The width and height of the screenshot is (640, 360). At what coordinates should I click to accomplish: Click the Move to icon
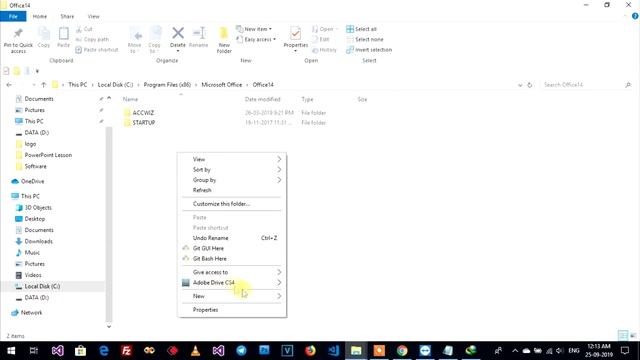click(135, 34)
